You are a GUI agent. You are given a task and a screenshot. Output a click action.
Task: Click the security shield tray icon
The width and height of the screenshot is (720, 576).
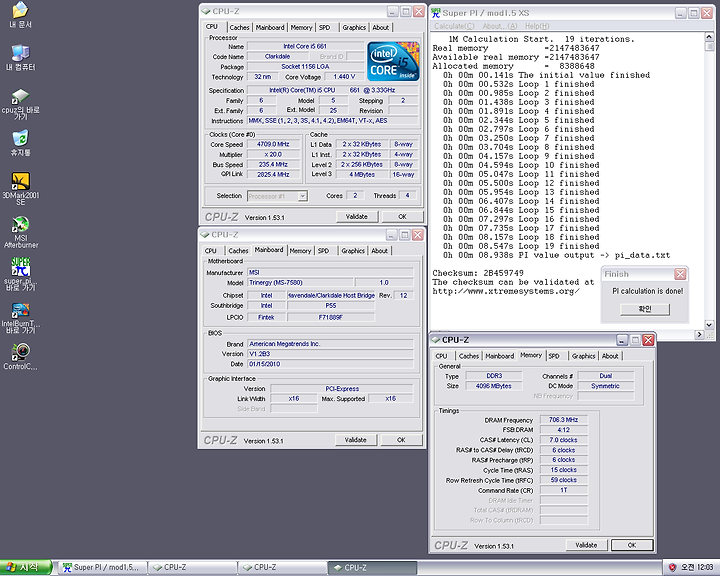point(672,567)
